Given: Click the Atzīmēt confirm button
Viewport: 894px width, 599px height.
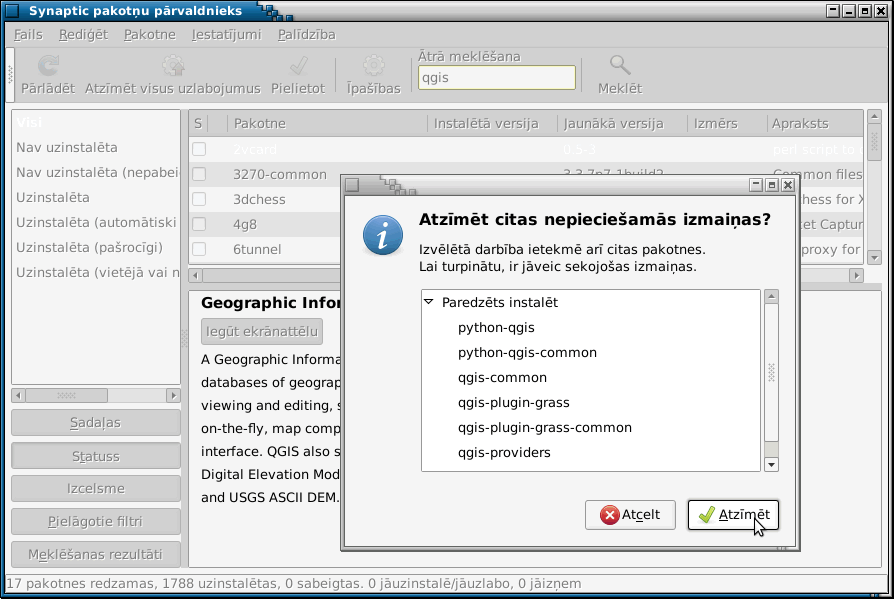Looking at the screenshot, I should pos(733,515).
